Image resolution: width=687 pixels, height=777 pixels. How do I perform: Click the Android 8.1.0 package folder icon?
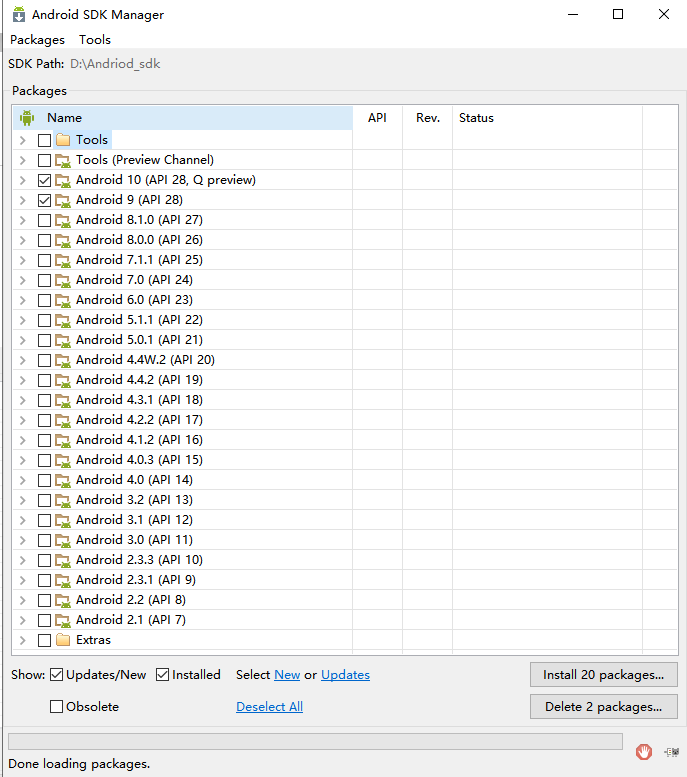tap(63, 221)
